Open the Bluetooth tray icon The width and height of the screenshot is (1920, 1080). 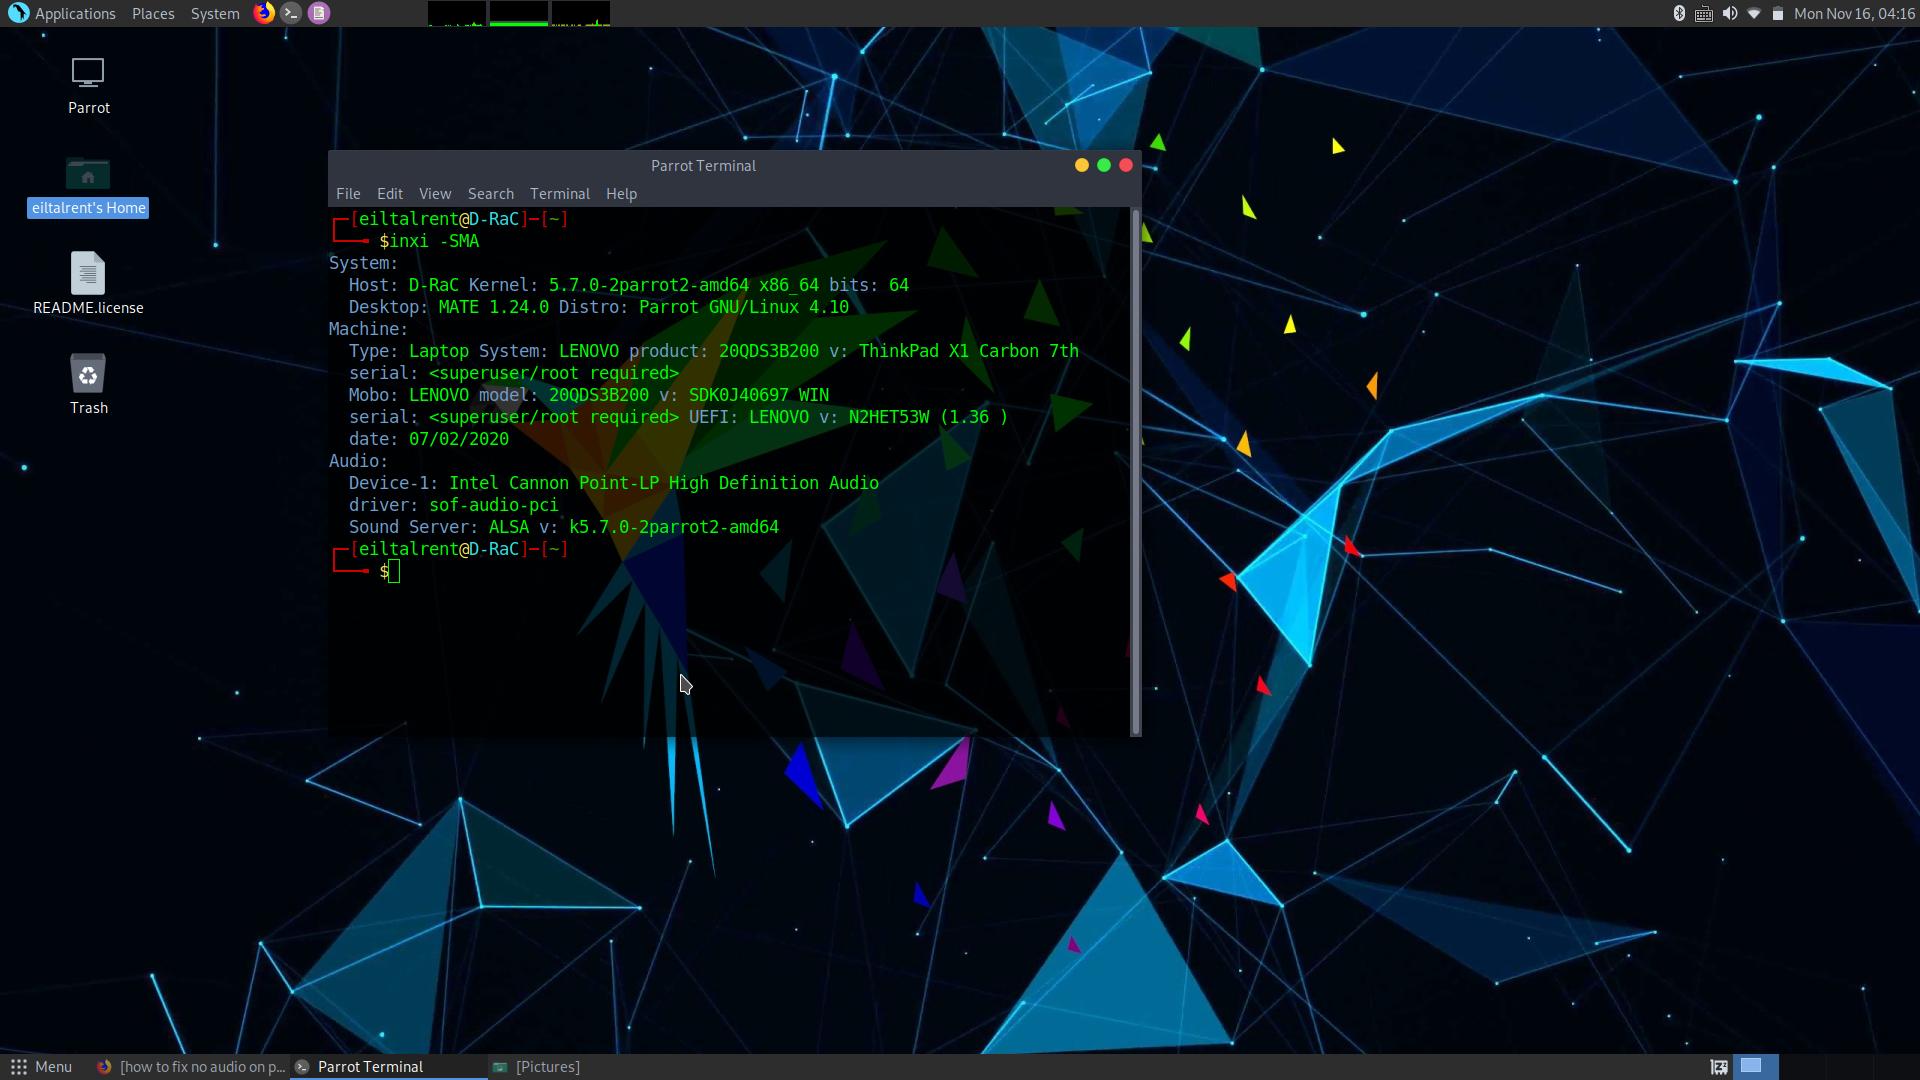[x=1679, y=13]
